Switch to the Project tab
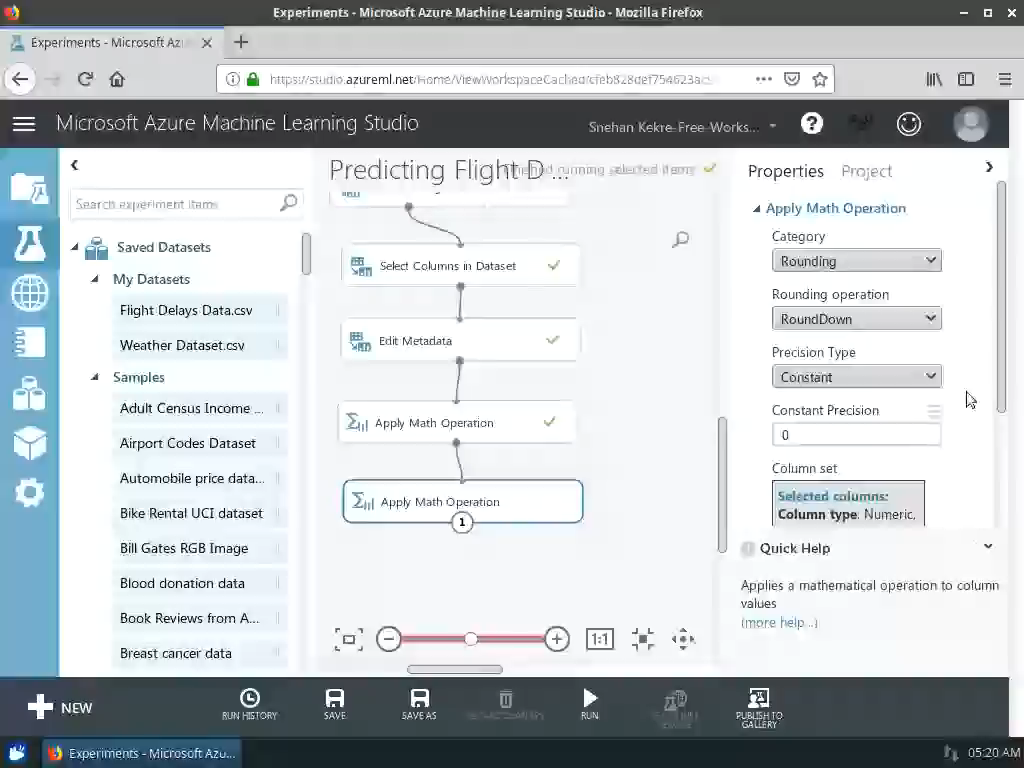Screen dimensions: 1024x768 [866, 171]
